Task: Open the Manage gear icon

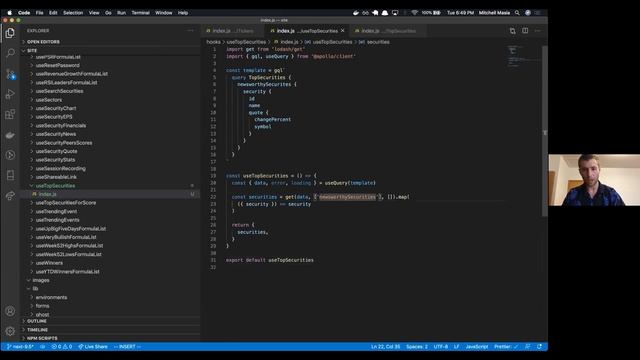Action: [x=10, y=331]
